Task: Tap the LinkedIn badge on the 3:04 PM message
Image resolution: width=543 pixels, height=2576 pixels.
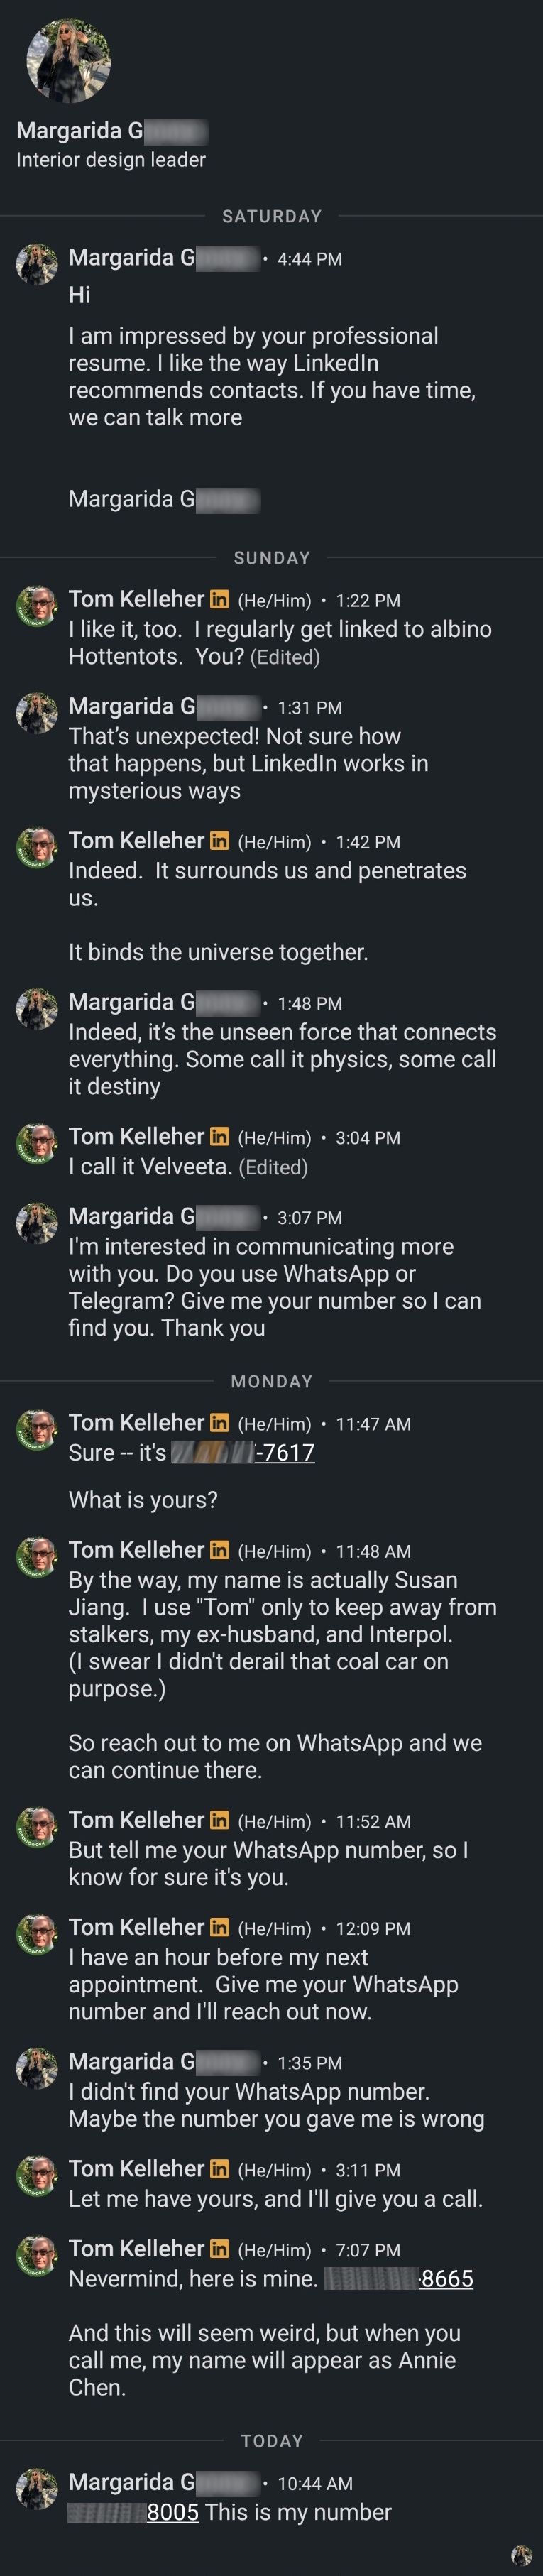Action: [x=219, y=1137]
